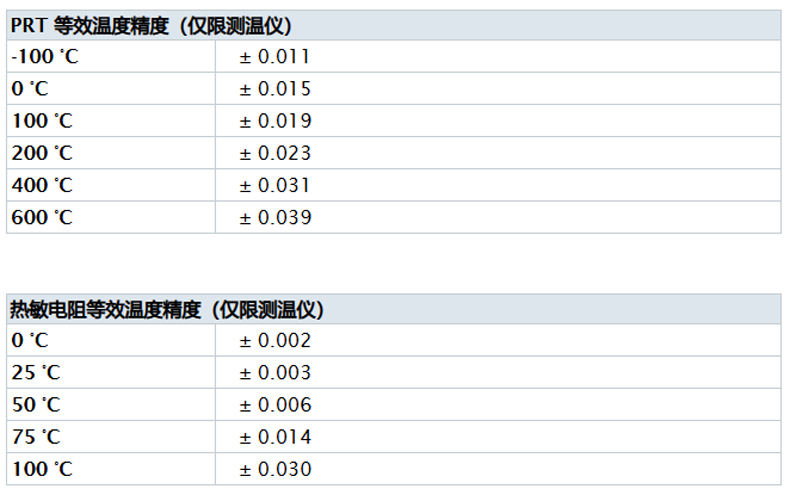Image resolution: width=790 pixels, height=495 pixels.
Task: Select the -100 °C temperature cell
Action: pos(45,57)
